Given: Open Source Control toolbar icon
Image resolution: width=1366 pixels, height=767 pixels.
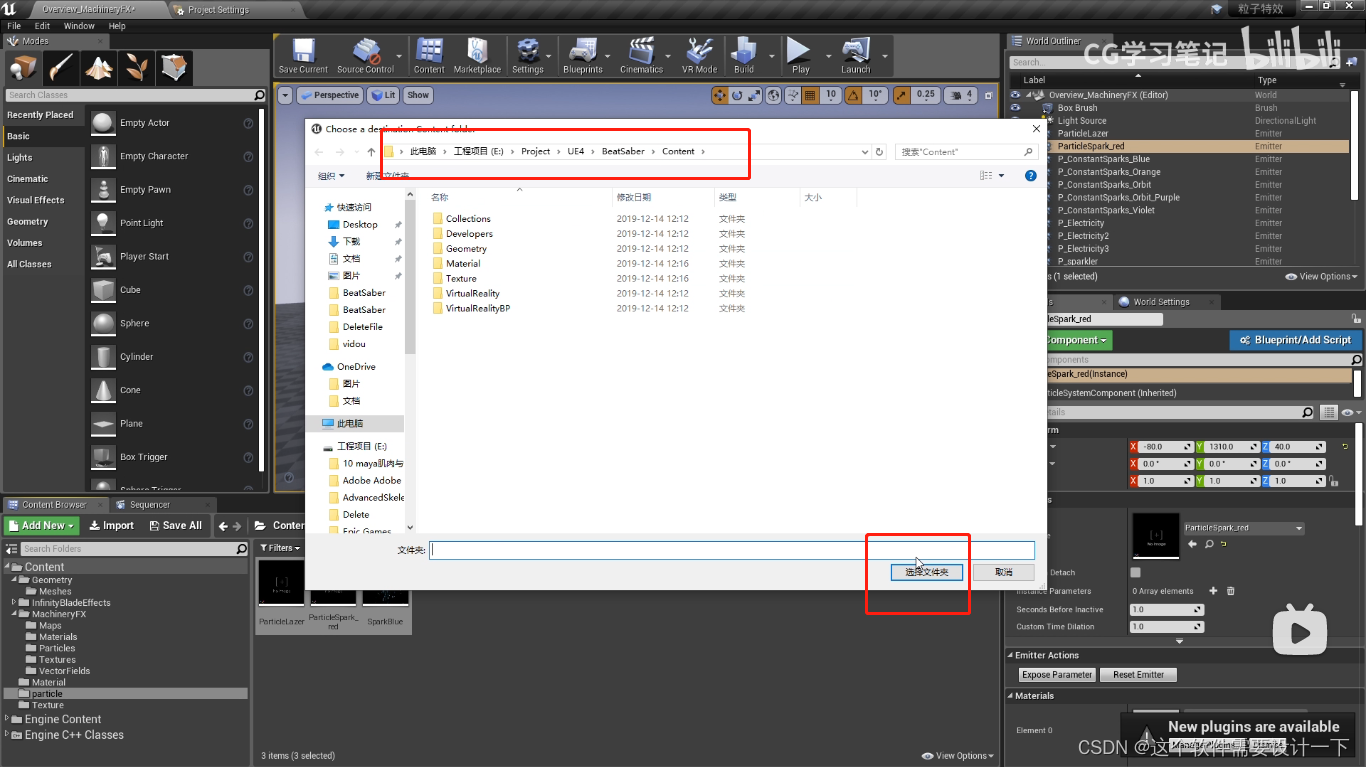Looking at the screenshot, I should coord(365,56).
